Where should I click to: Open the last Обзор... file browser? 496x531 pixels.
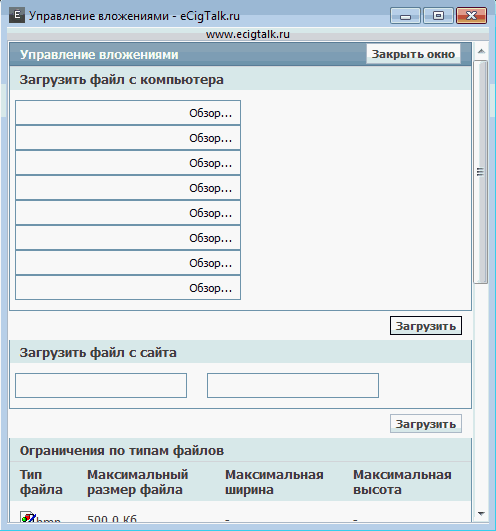tap(210, 288)
